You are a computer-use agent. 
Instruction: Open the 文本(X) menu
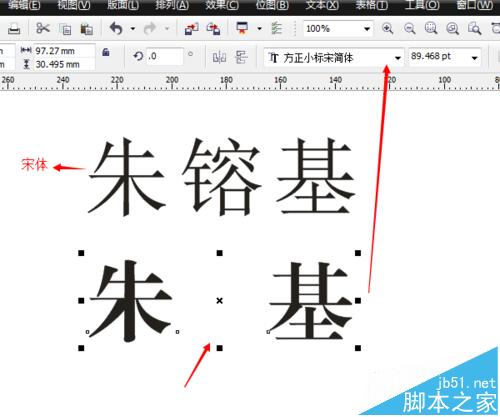point(322,5)
